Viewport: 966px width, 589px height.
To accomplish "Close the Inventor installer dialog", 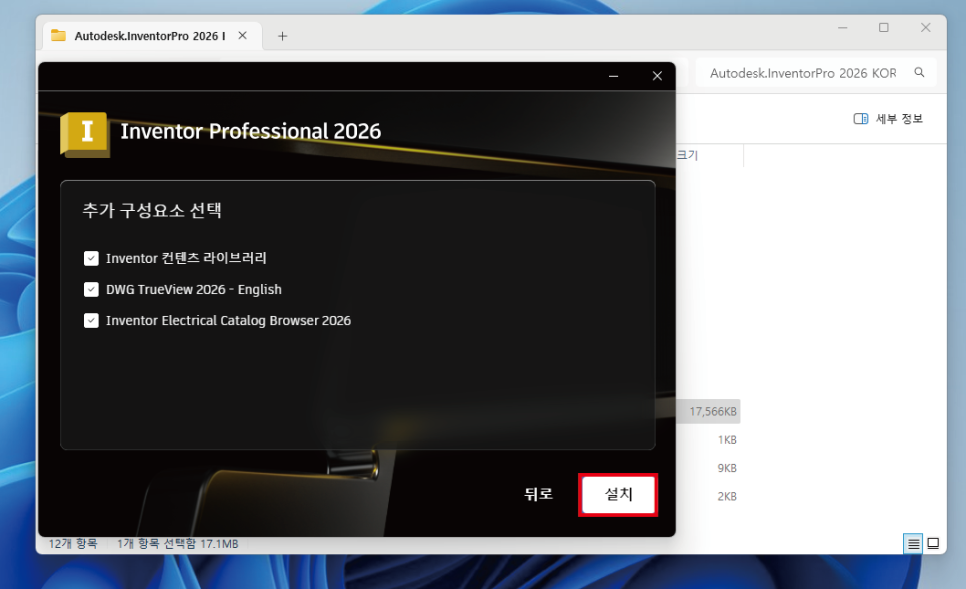I will [x=657, y=76].
